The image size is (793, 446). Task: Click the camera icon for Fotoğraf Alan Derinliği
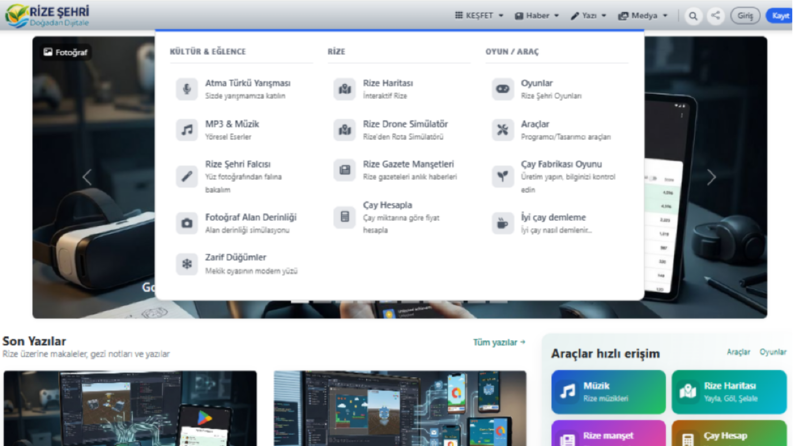pyautogui.click(x=187, y=223)
